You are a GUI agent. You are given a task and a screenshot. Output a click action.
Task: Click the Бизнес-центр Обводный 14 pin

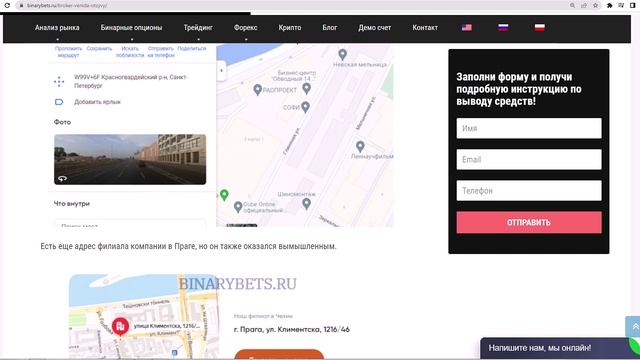[307, 88]
